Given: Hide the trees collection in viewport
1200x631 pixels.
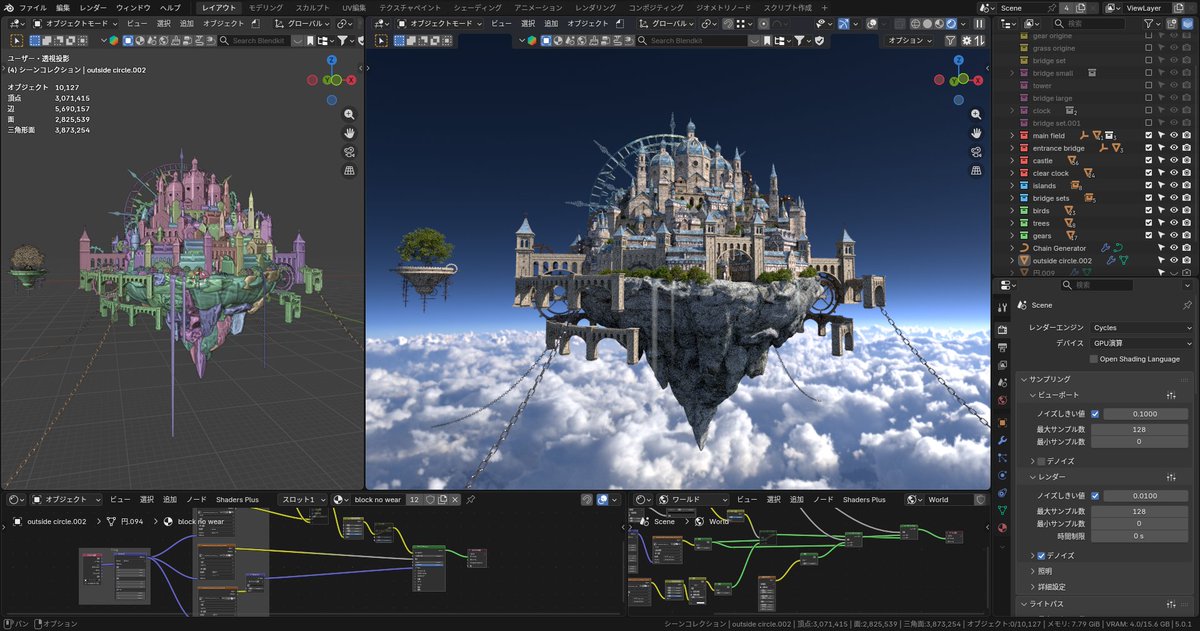Looking at the screenshot, I should click(x=1174, y=223).
